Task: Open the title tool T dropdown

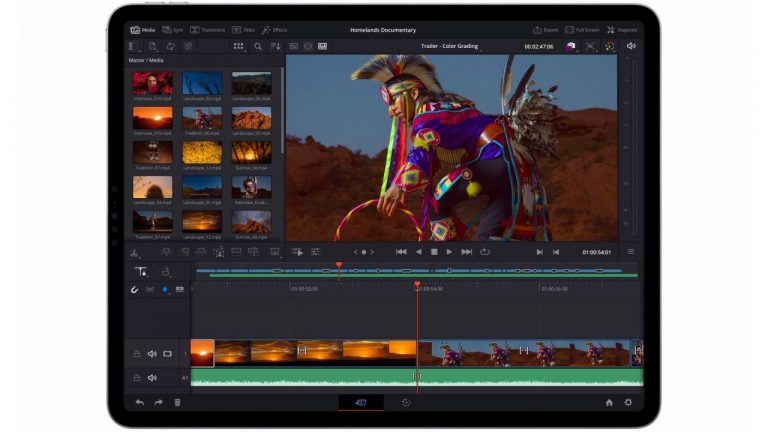Action: (141, 271)
